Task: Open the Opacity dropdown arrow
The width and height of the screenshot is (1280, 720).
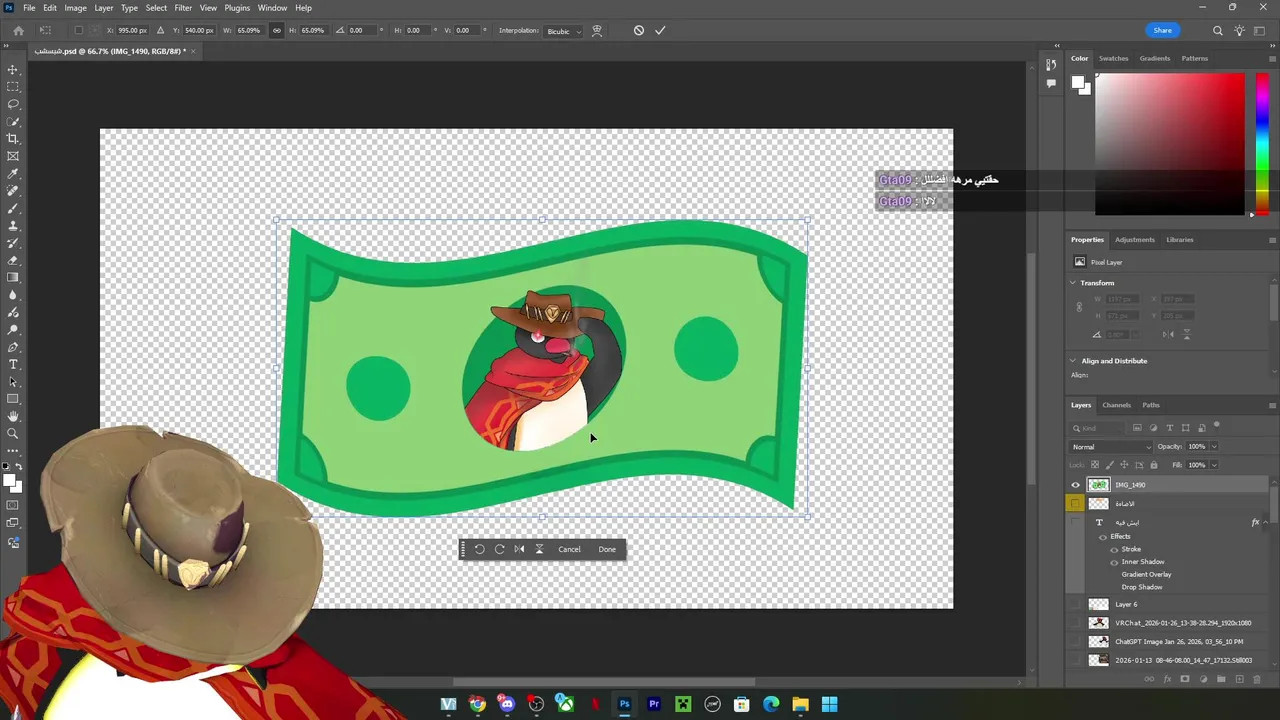Action: (1214, 447)
